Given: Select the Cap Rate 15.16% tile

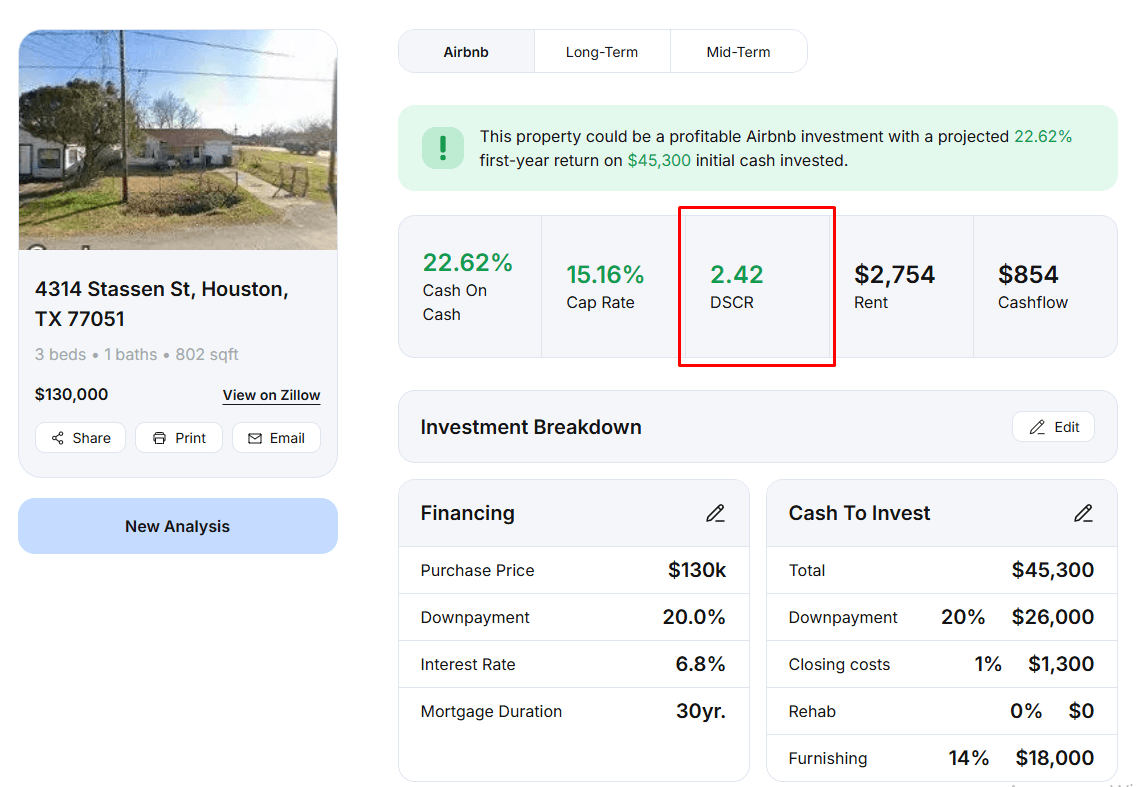Looking at the screenshot, I should point(613,286).
